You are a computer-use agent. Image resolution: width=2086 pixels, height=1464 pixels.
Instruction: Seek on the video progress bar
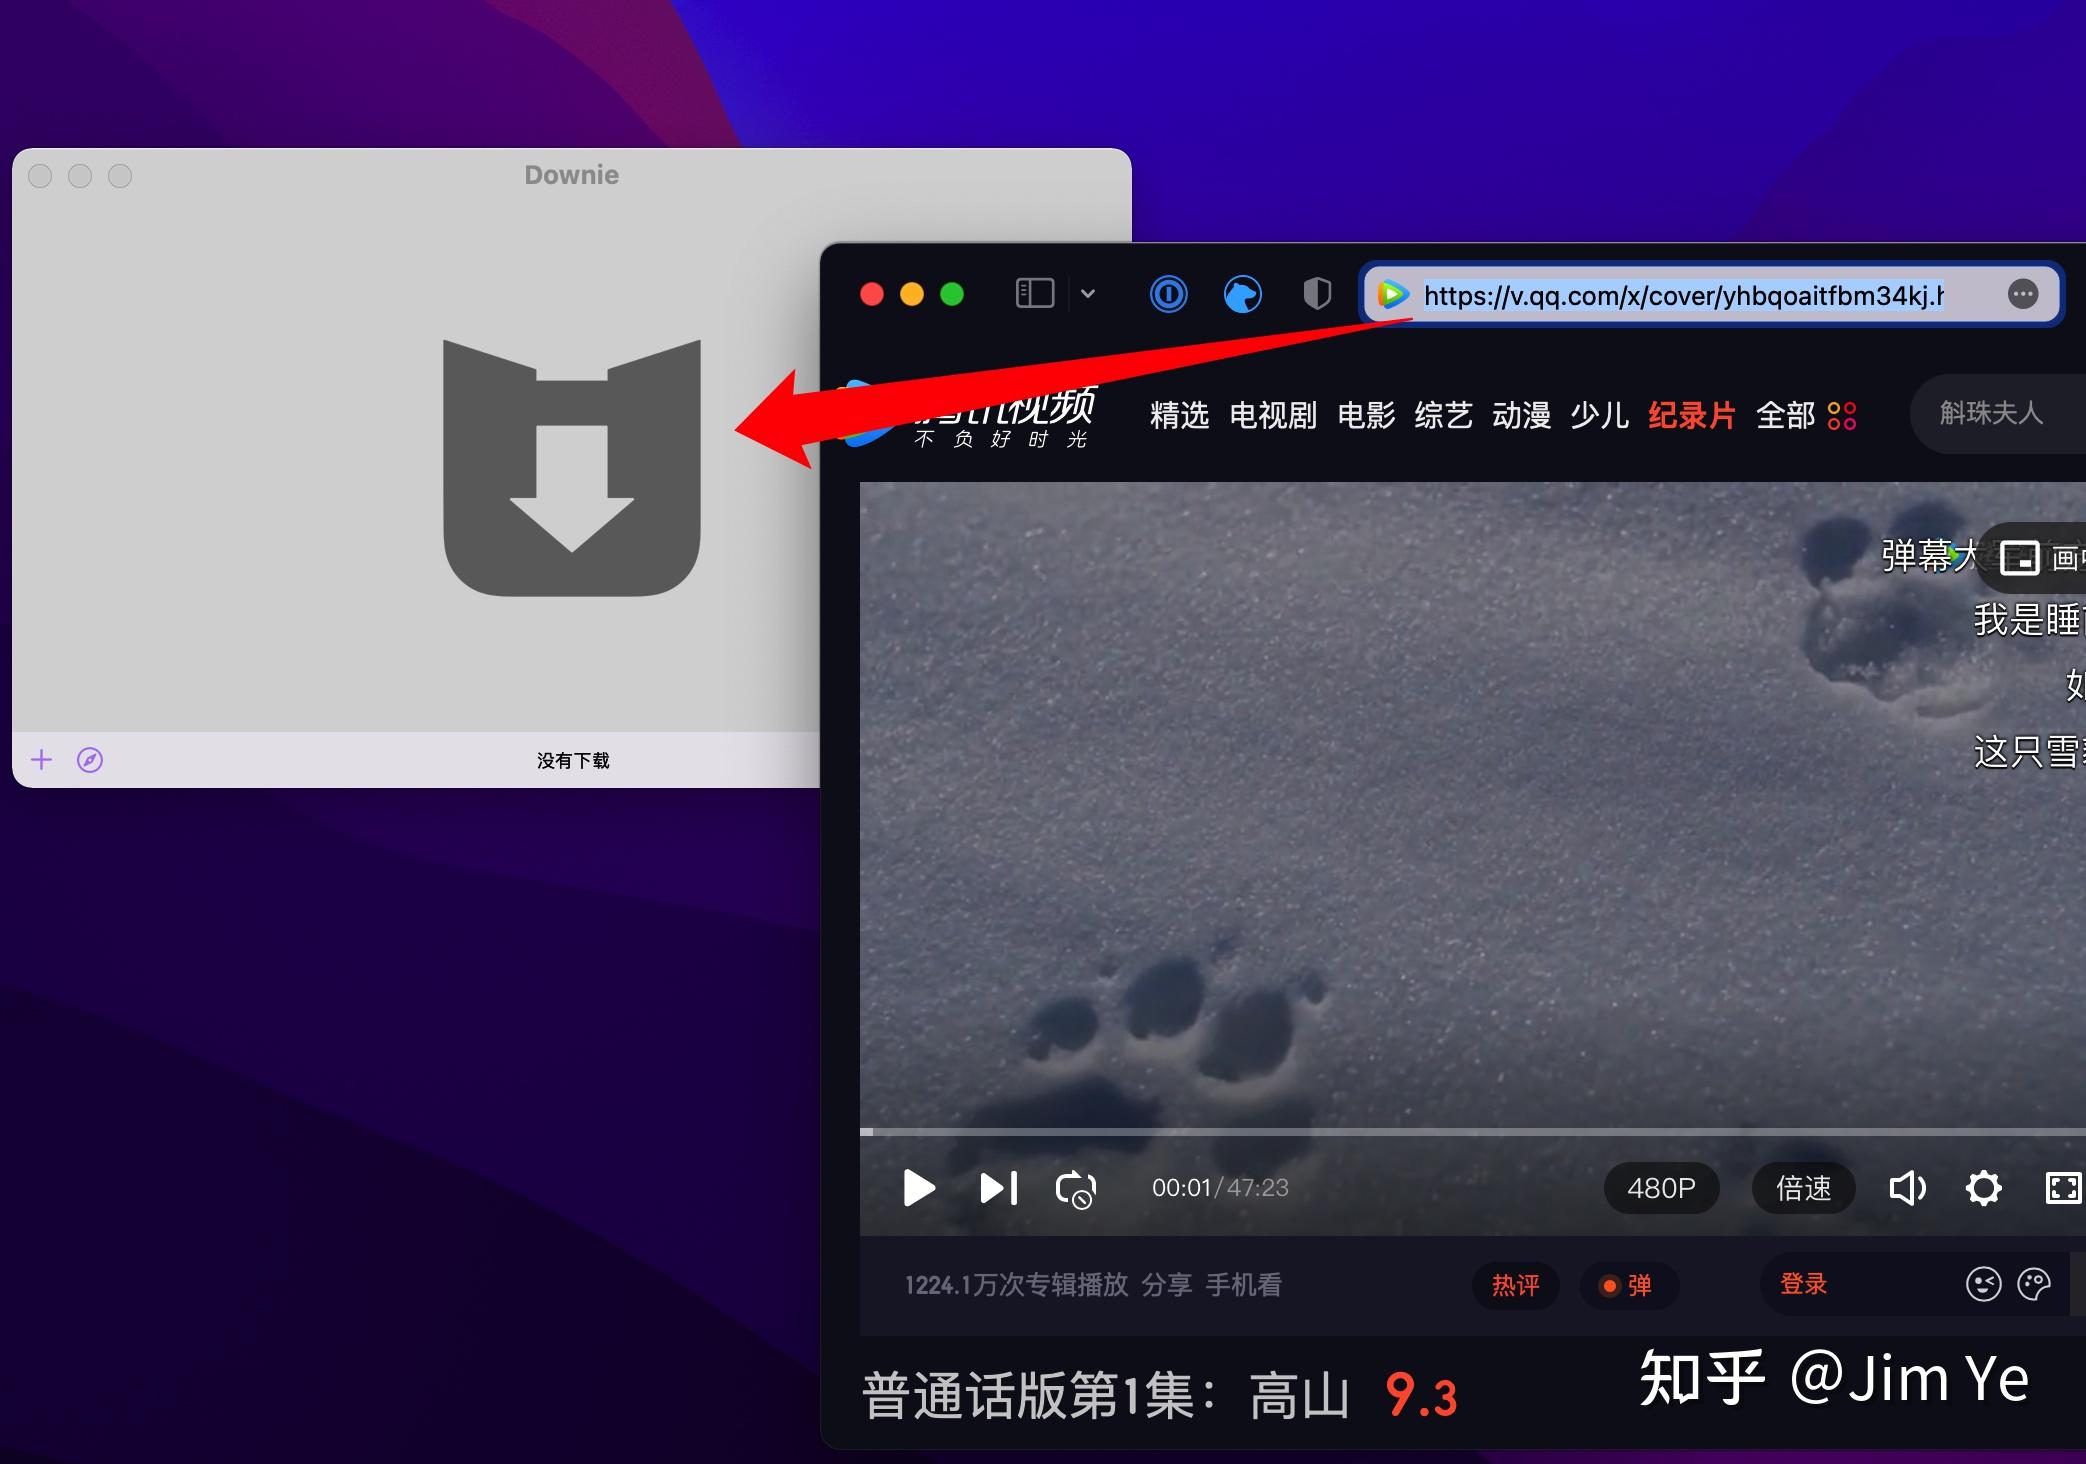click(x=1473, y=1131)
